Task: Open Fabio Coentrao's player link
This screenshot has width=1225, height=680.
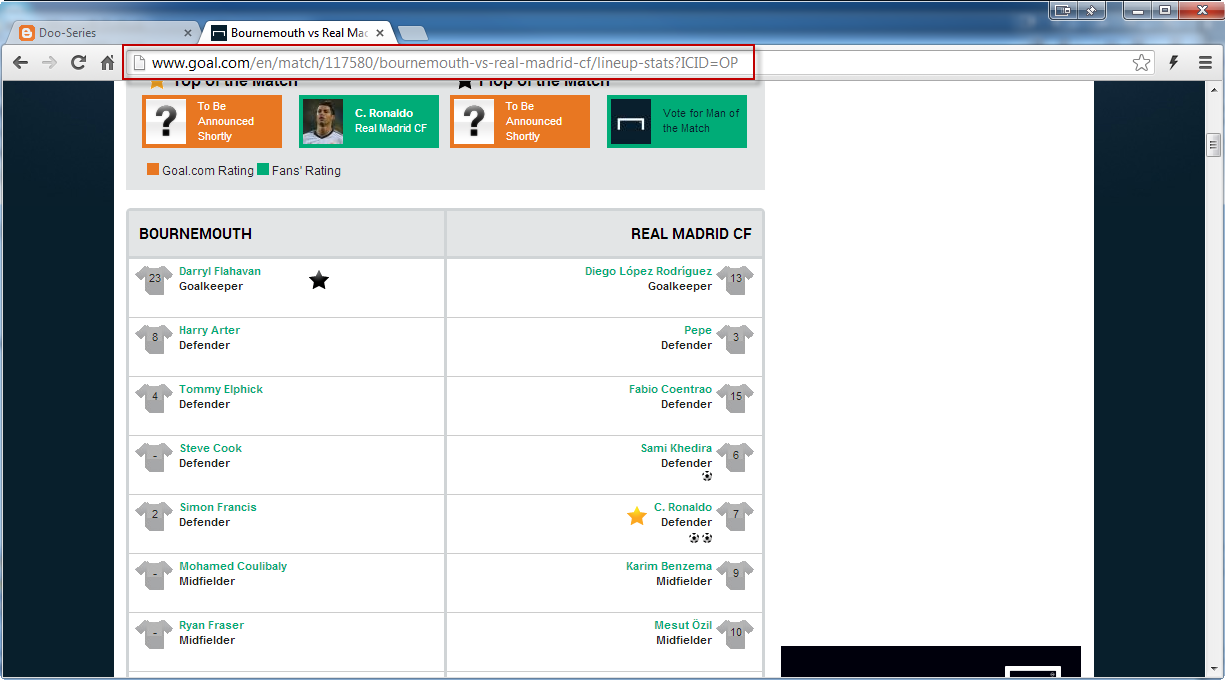Action: (x=670, y=389)
